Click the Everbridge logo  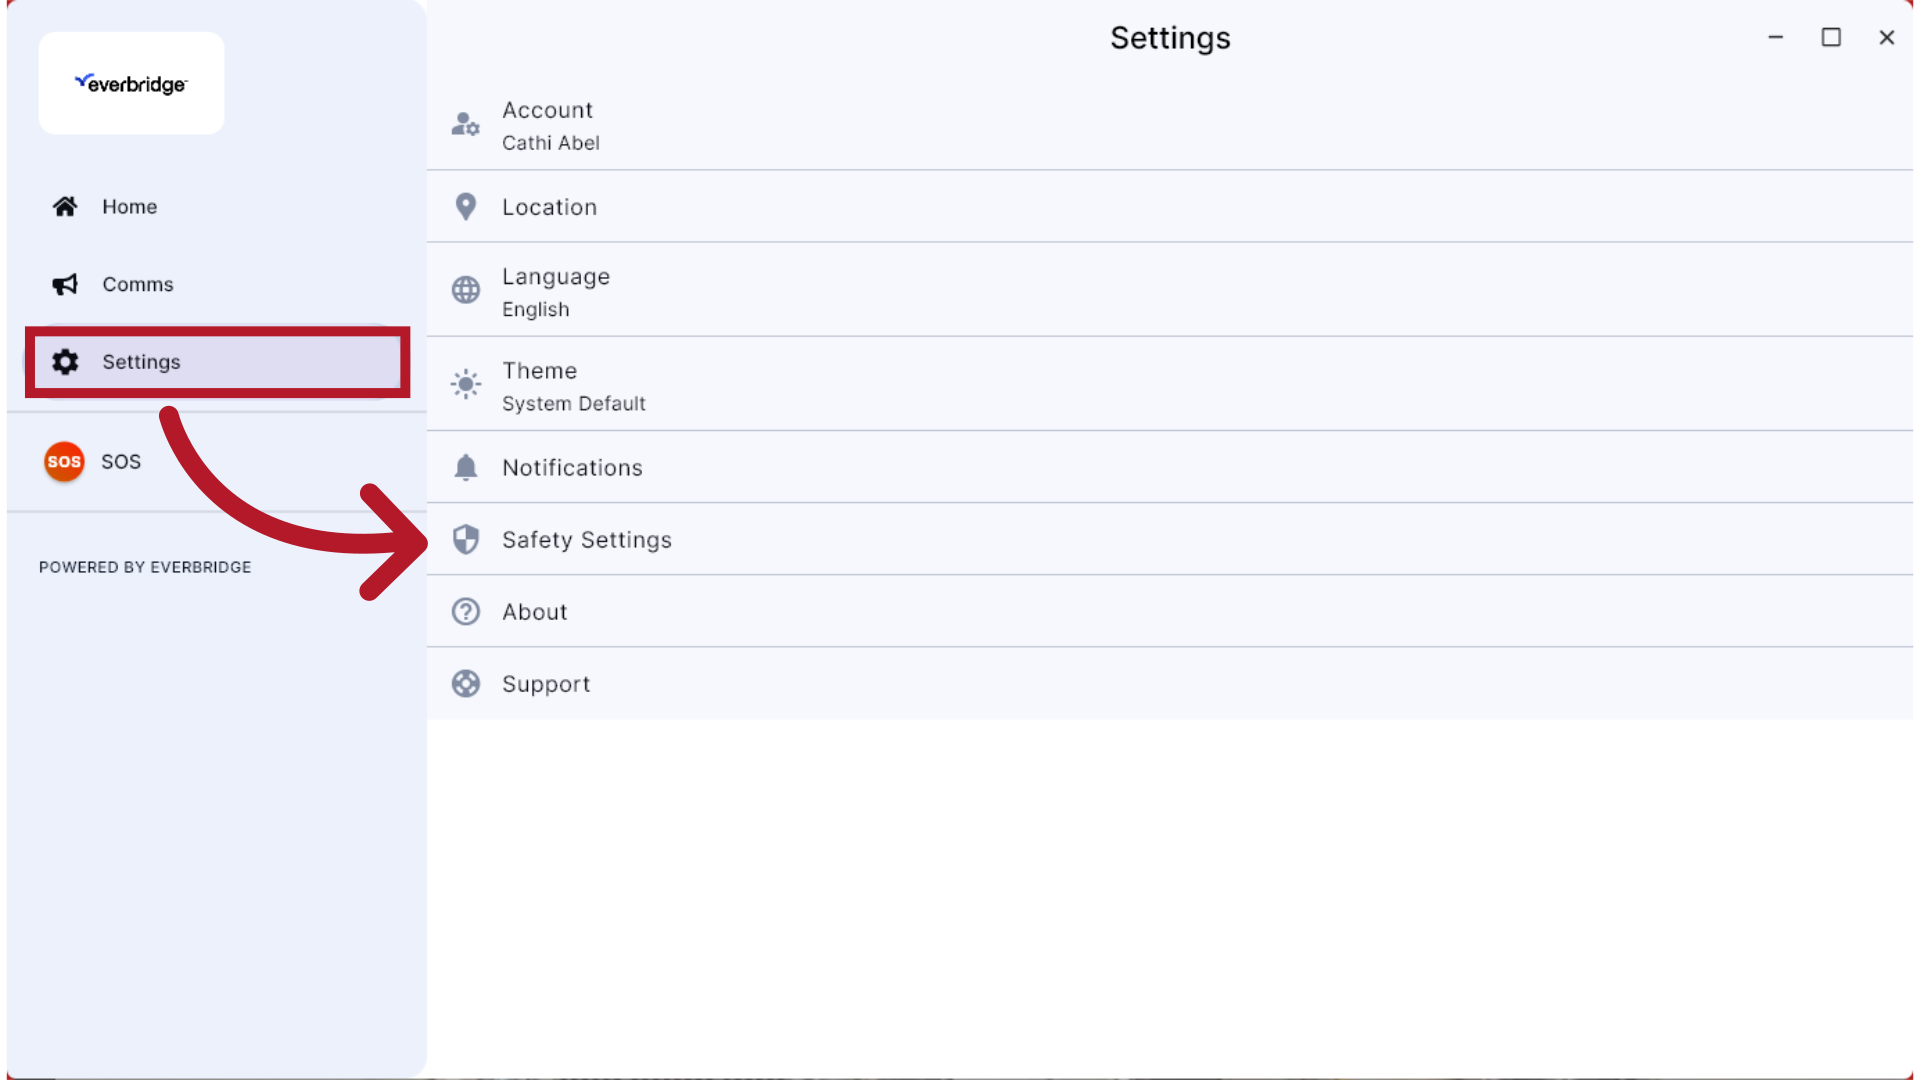point(131,83)
